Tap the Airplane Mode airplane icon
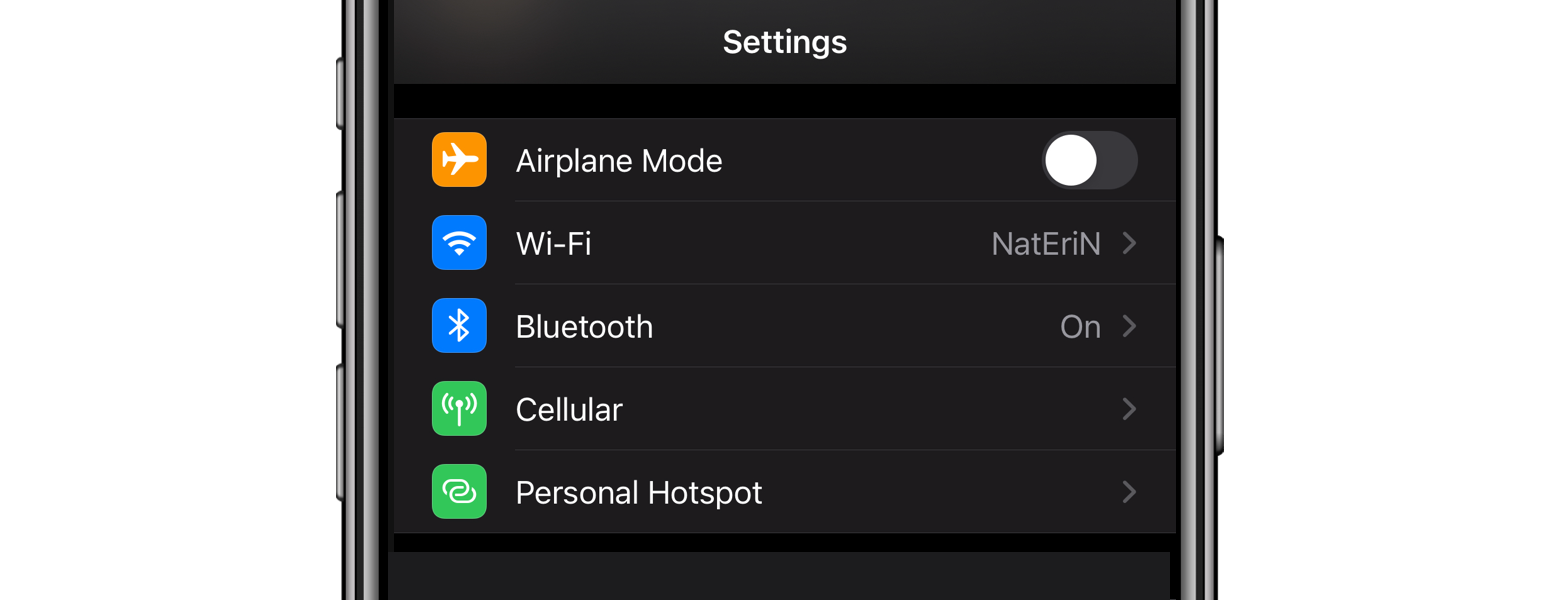The image size is (1560, 600). (459, 160)
